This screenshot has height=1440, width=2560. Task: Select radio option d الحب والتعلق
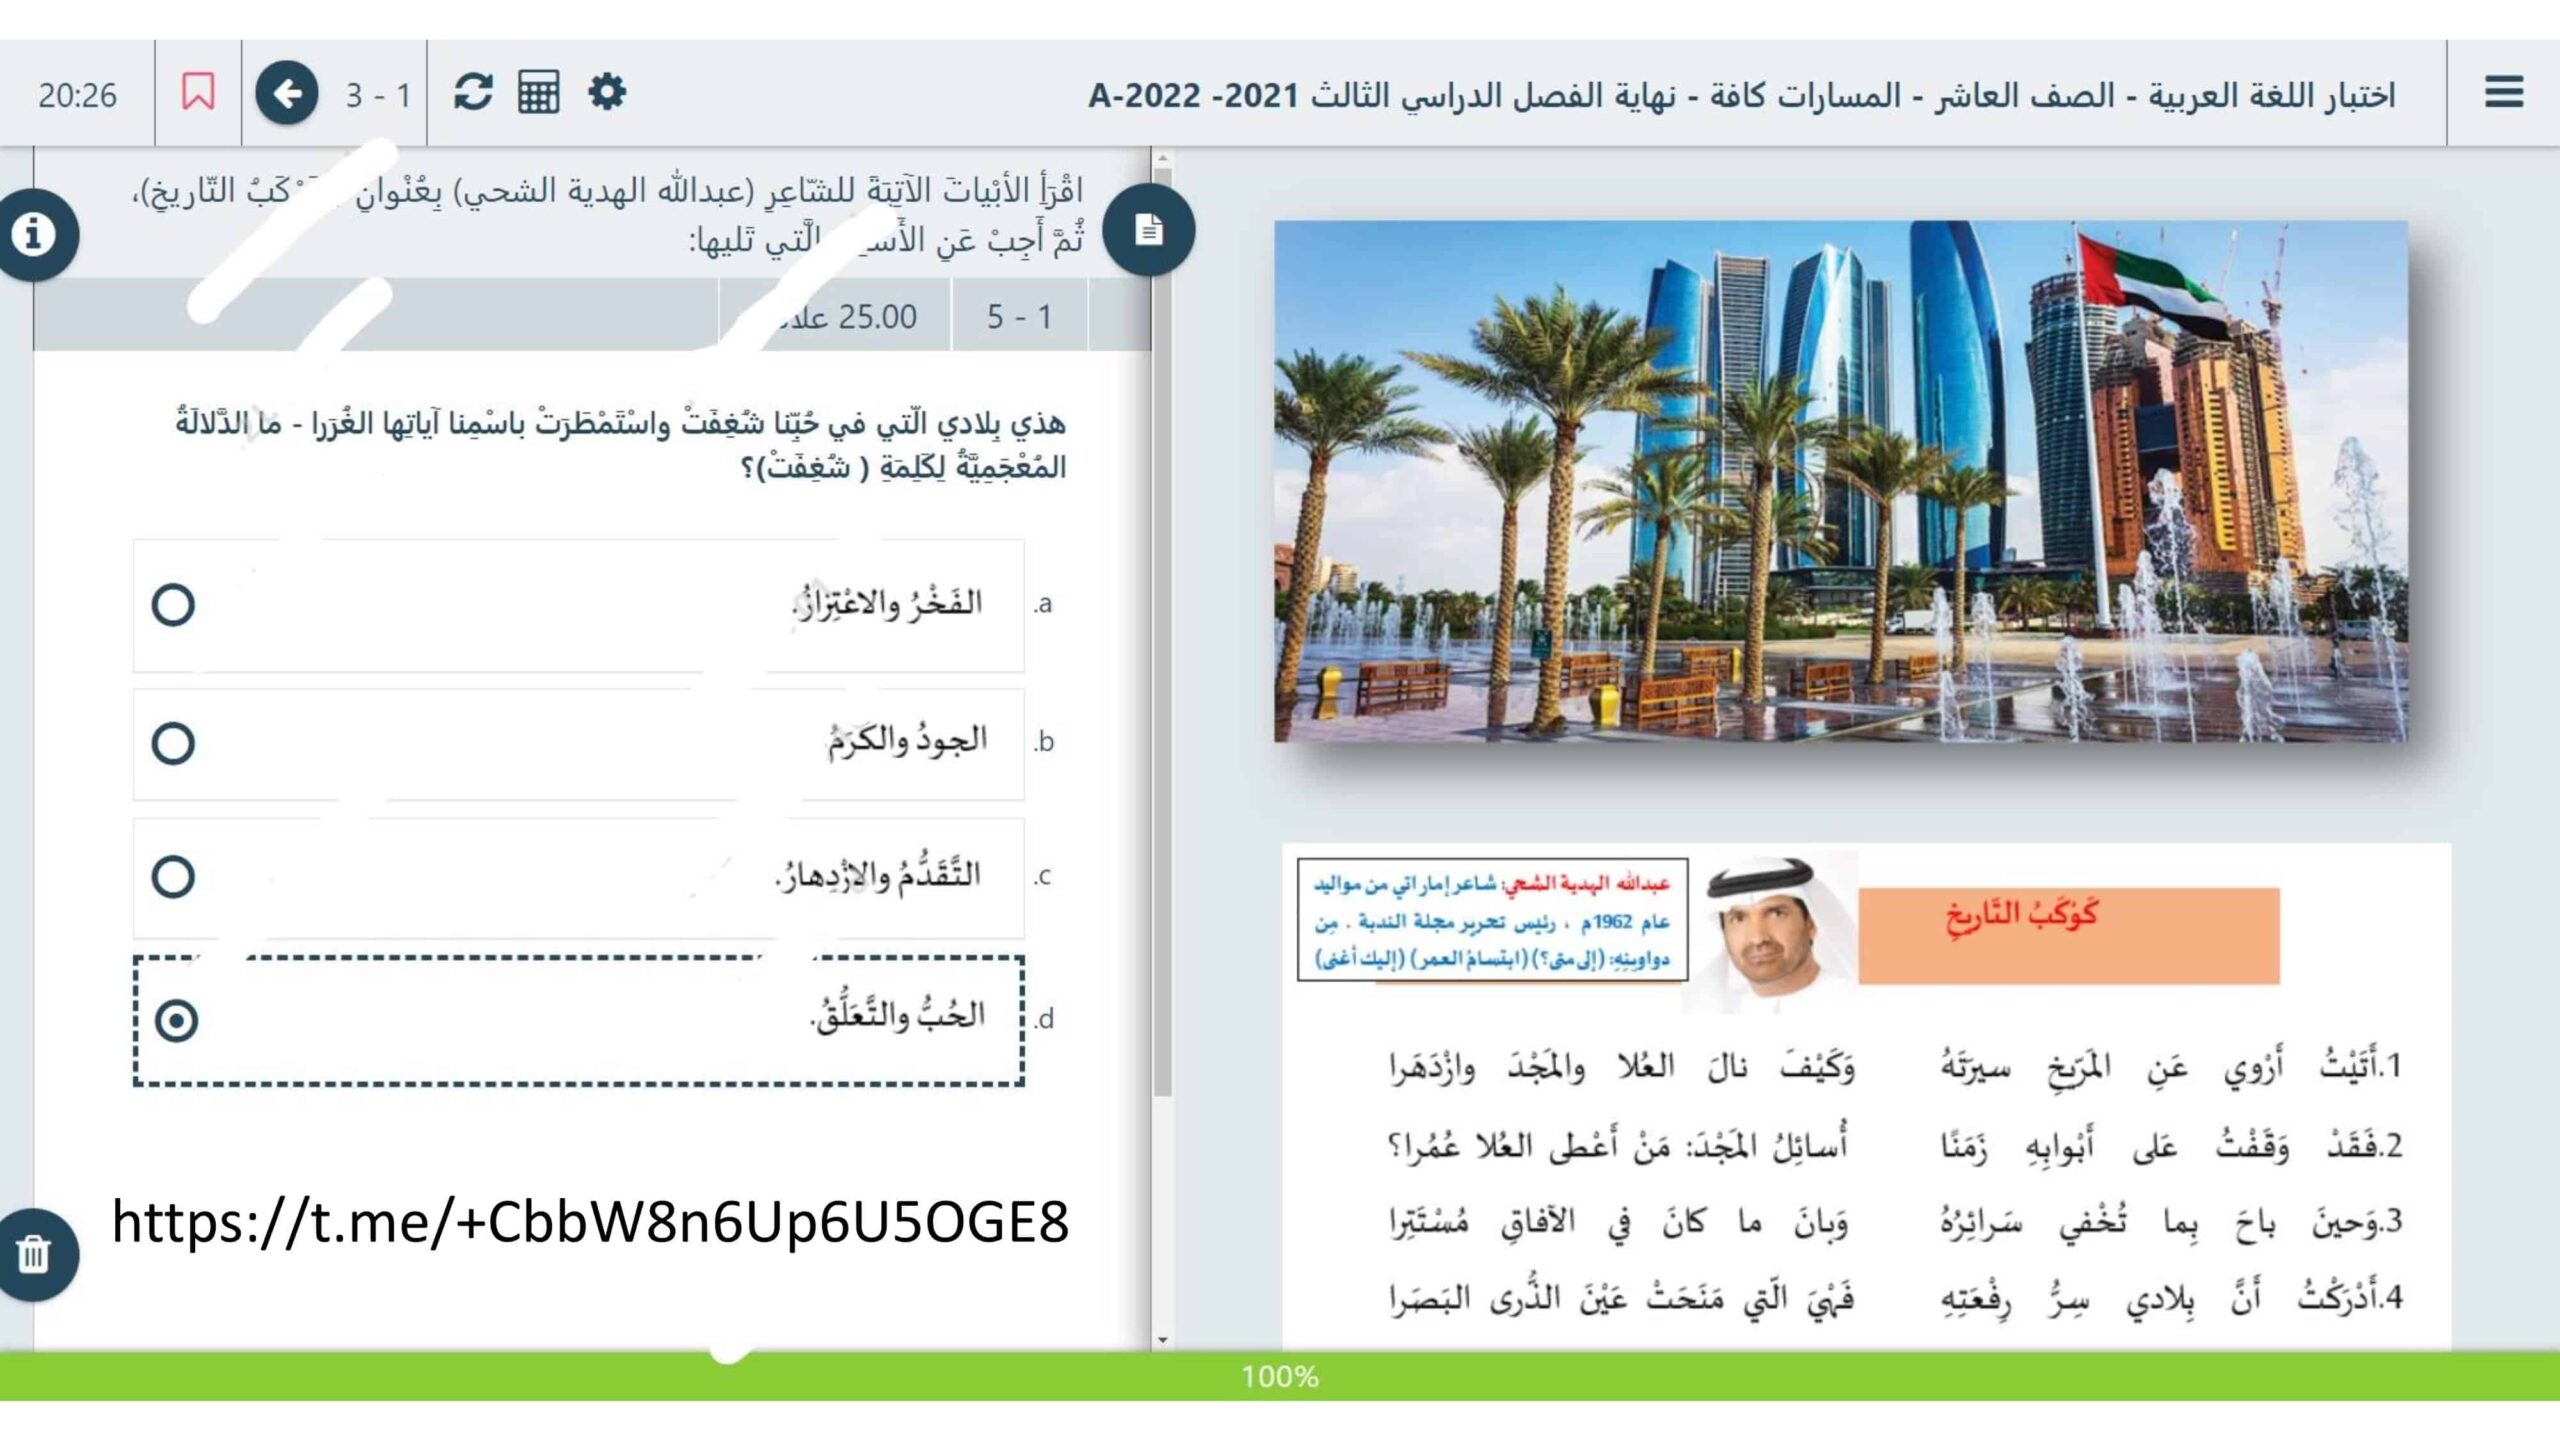pos(176,1020)
